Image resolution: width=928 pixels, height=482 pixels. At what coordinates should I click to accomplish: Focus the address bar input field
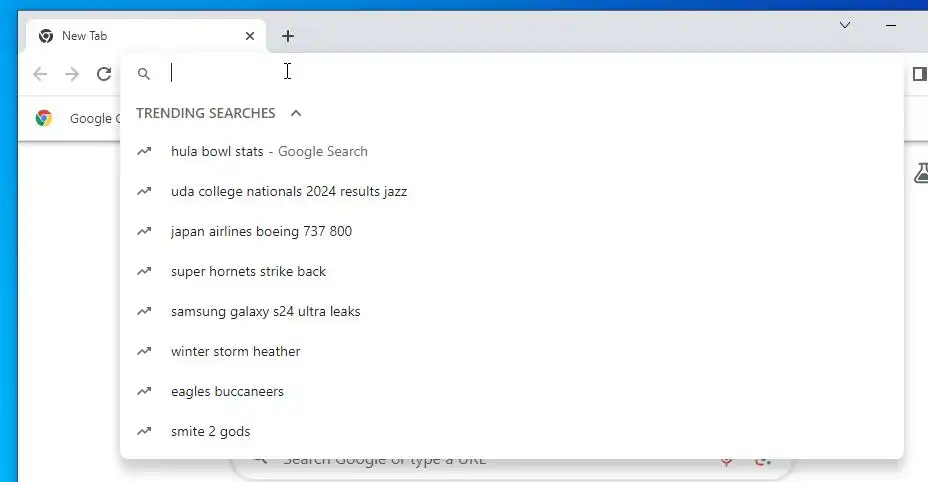[x=512, y=73]
